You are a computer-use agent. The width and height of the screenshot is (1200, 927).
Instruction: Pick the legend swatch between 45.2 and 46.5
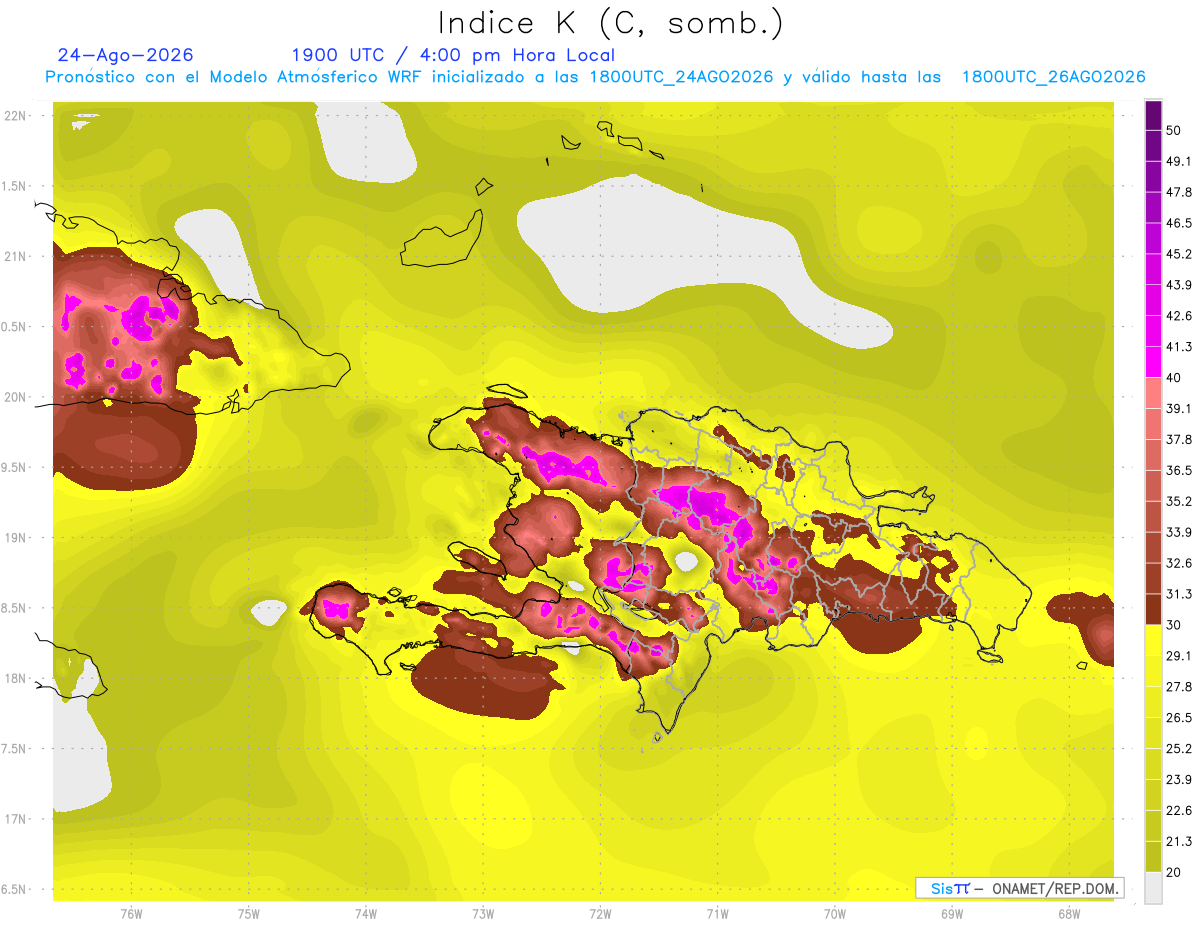pyautogui.click(x=1153, y=239)
